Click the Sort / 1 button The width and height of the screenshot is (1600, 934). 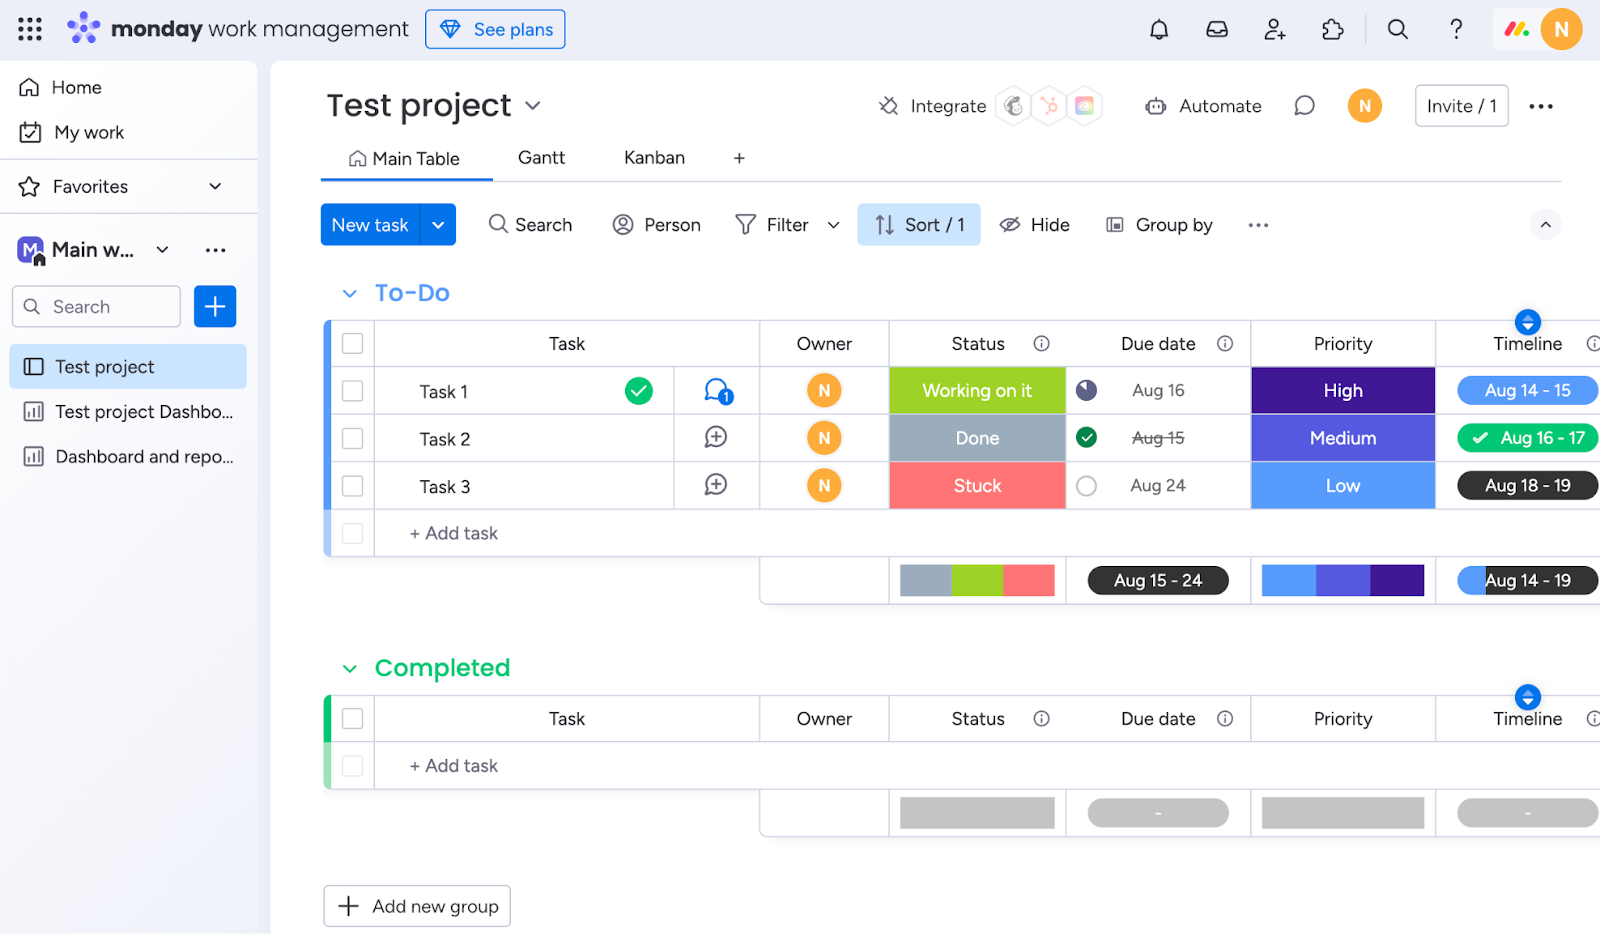coord(919,225)
